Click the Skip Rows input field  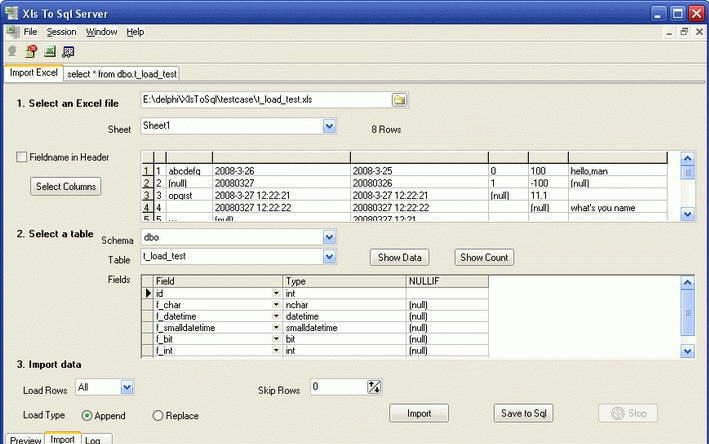pos(339,387)
